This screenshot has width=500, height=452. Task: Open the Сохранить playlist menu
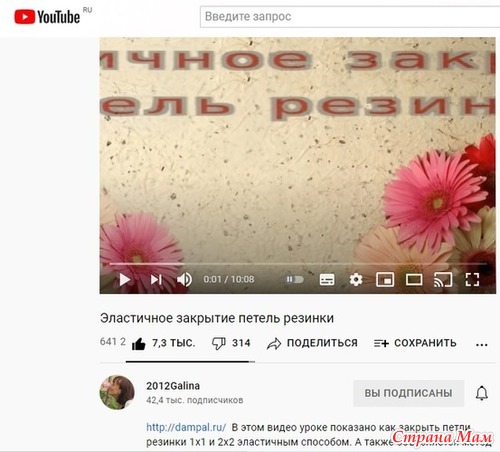coord(415,343)
